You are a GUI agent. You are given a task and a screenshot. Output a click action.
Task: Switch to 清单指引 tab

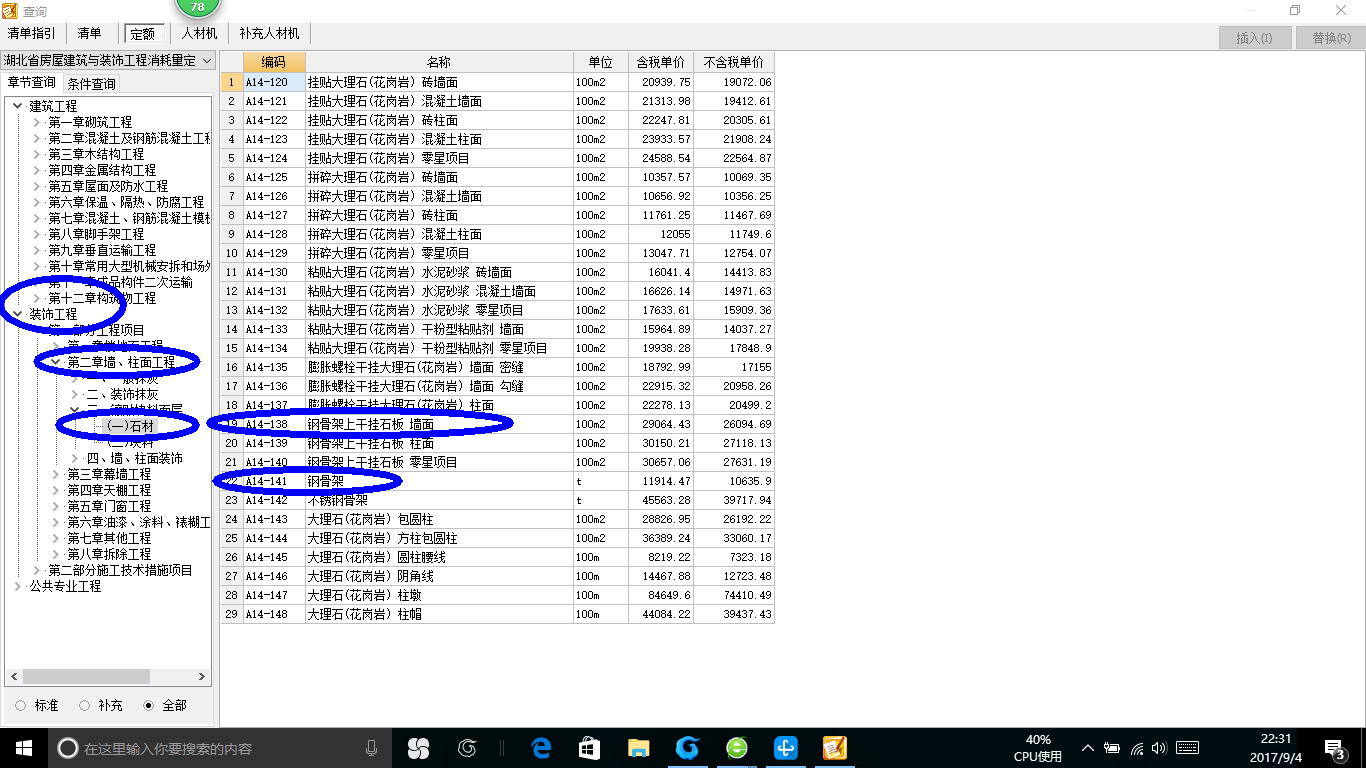click(x=32, y=33)
